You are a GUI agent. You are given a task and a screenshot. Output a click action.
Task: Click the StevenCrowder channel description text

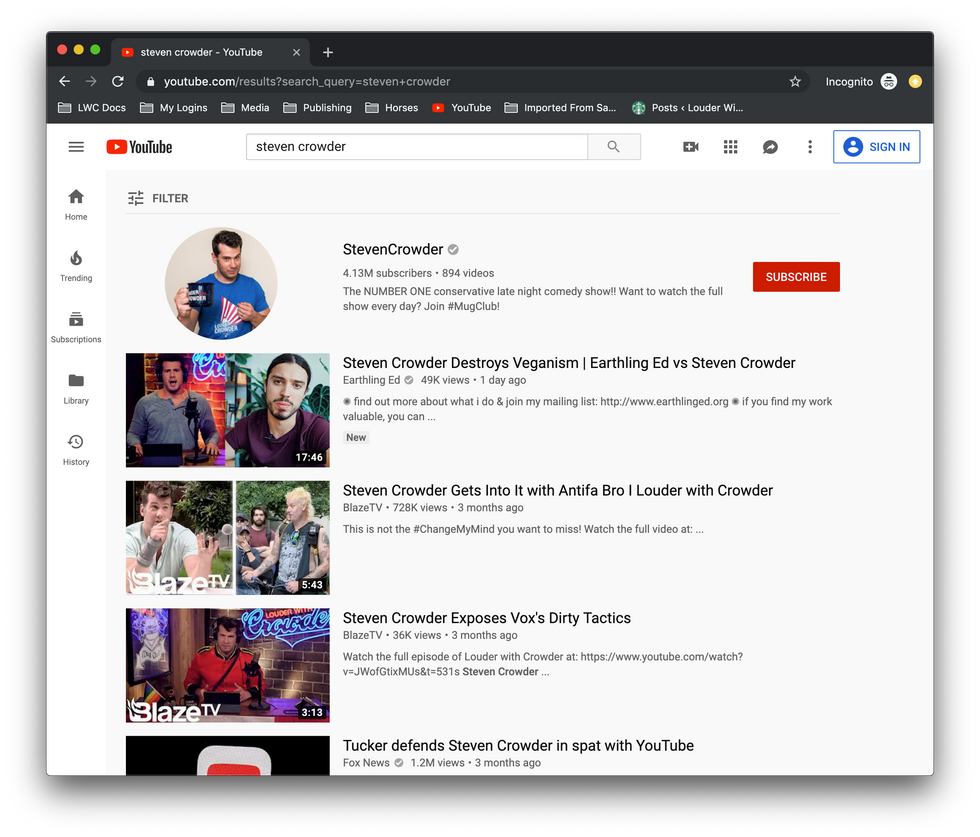(x=532, y=299)
